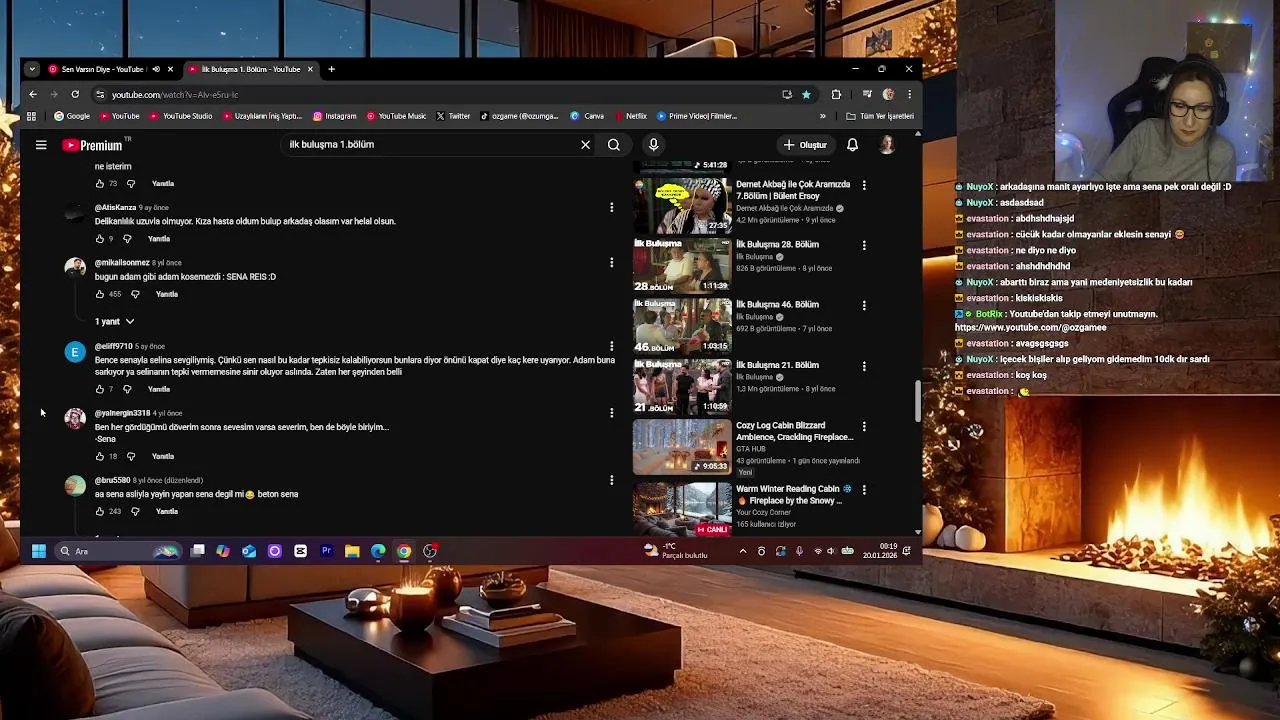Open @yalnergin3318 channel from username
The image size is (1280, 720).
(122, 413)
